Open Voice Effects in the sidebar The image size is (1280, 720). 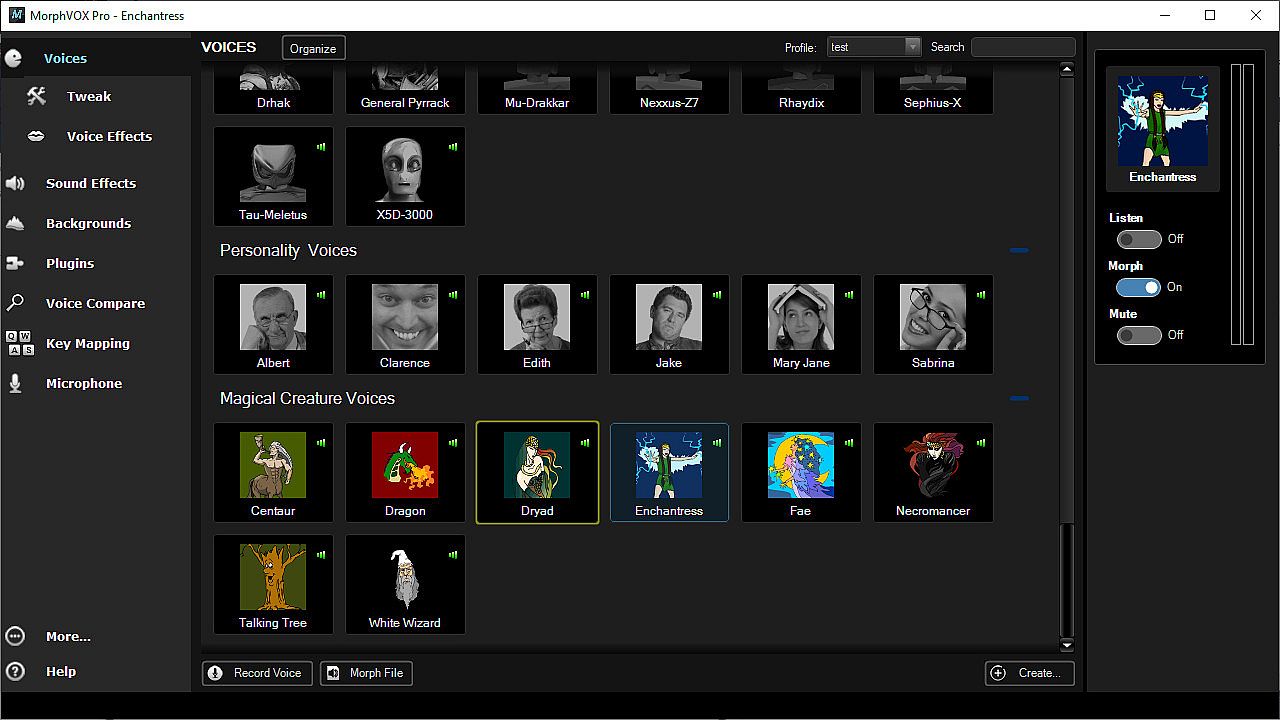point(109,136)
